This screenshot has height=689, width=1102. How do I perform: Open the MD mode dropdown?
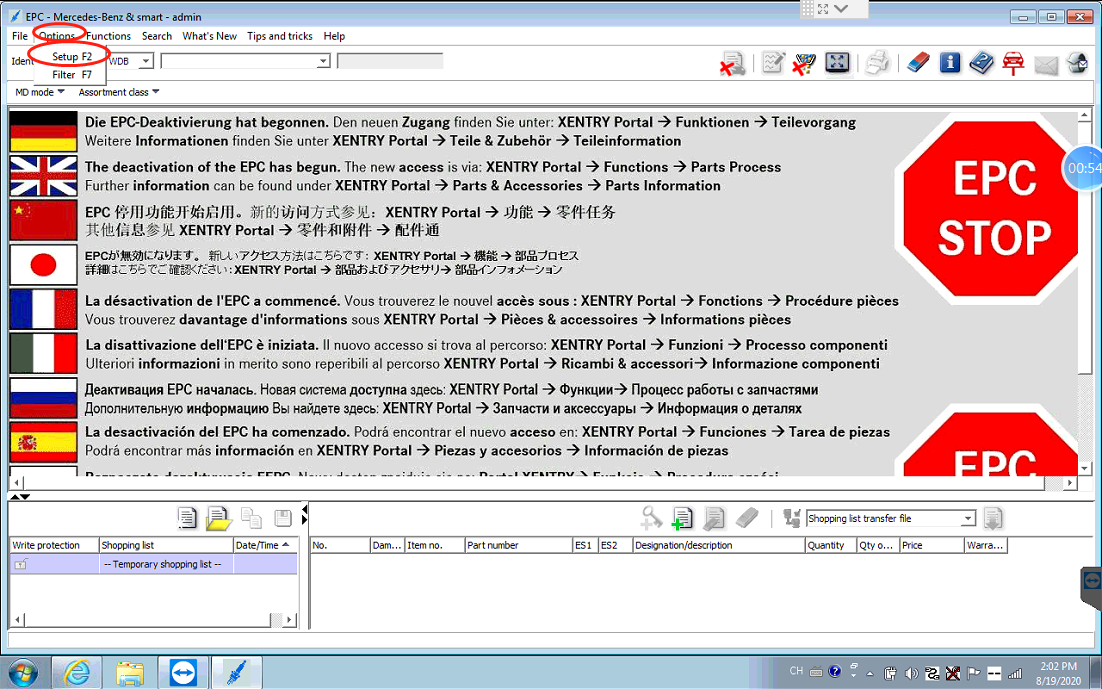[x=40, y=92]
